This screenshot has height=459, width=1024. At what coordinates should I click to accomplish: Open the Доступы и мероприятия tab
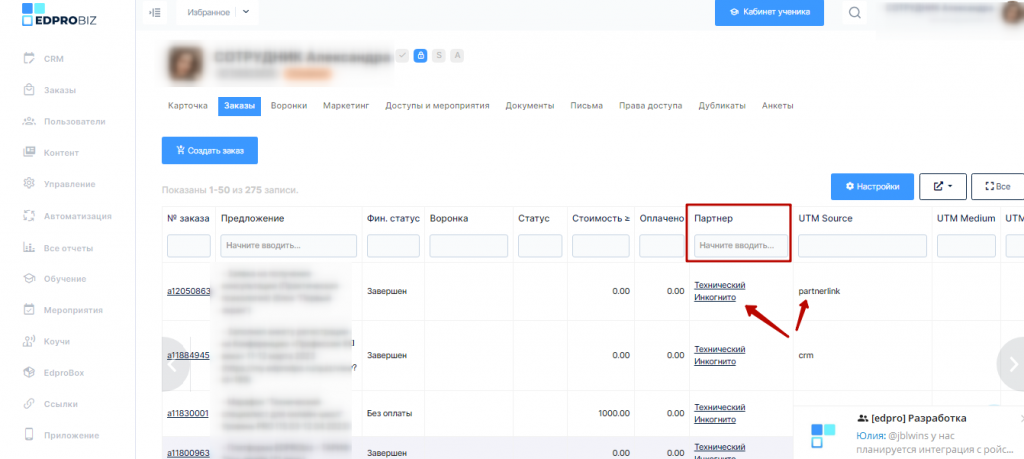point(437,106)
